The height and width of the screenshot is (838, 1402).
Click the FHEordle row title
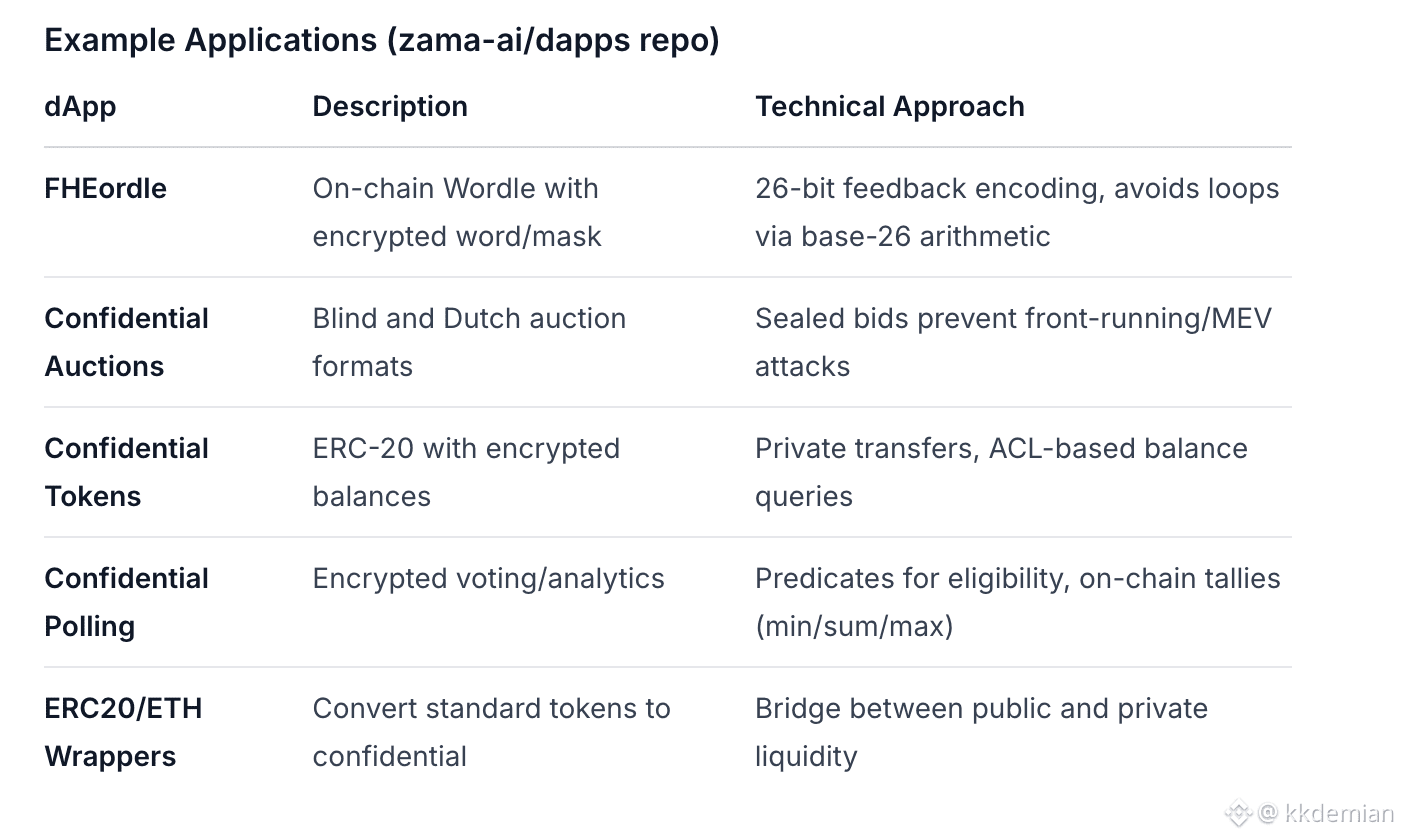pyautogui.click(x=106, y=188)
